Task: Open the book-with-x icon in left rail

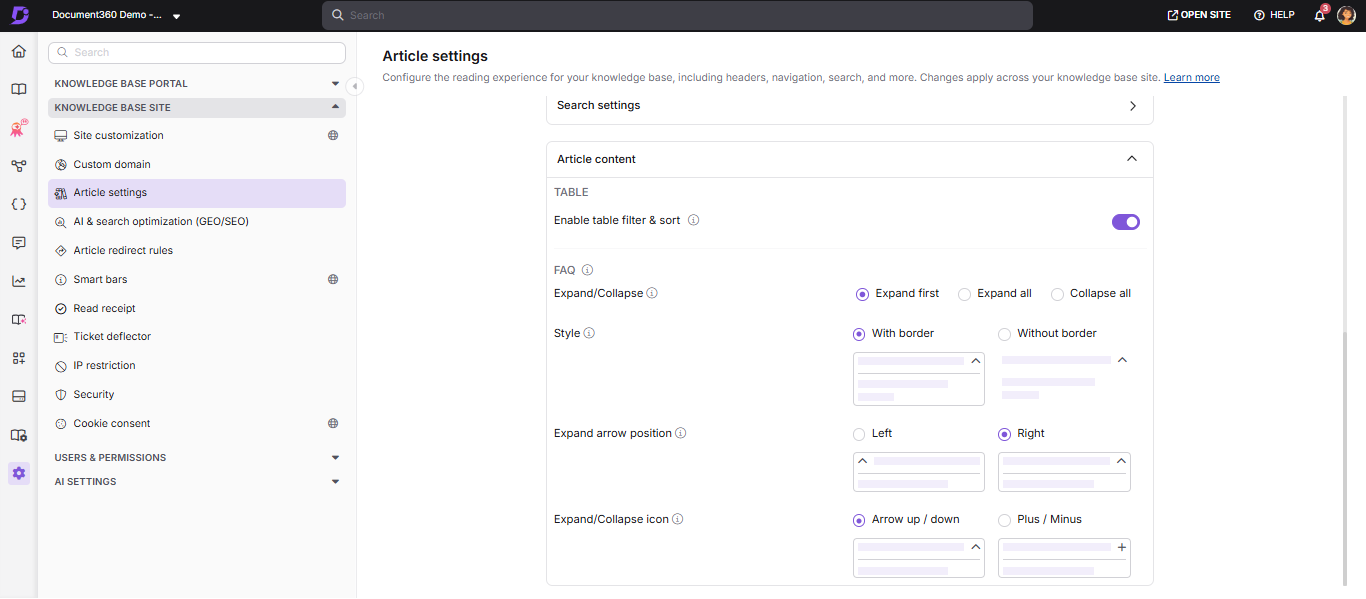Action: click(19, 319)
